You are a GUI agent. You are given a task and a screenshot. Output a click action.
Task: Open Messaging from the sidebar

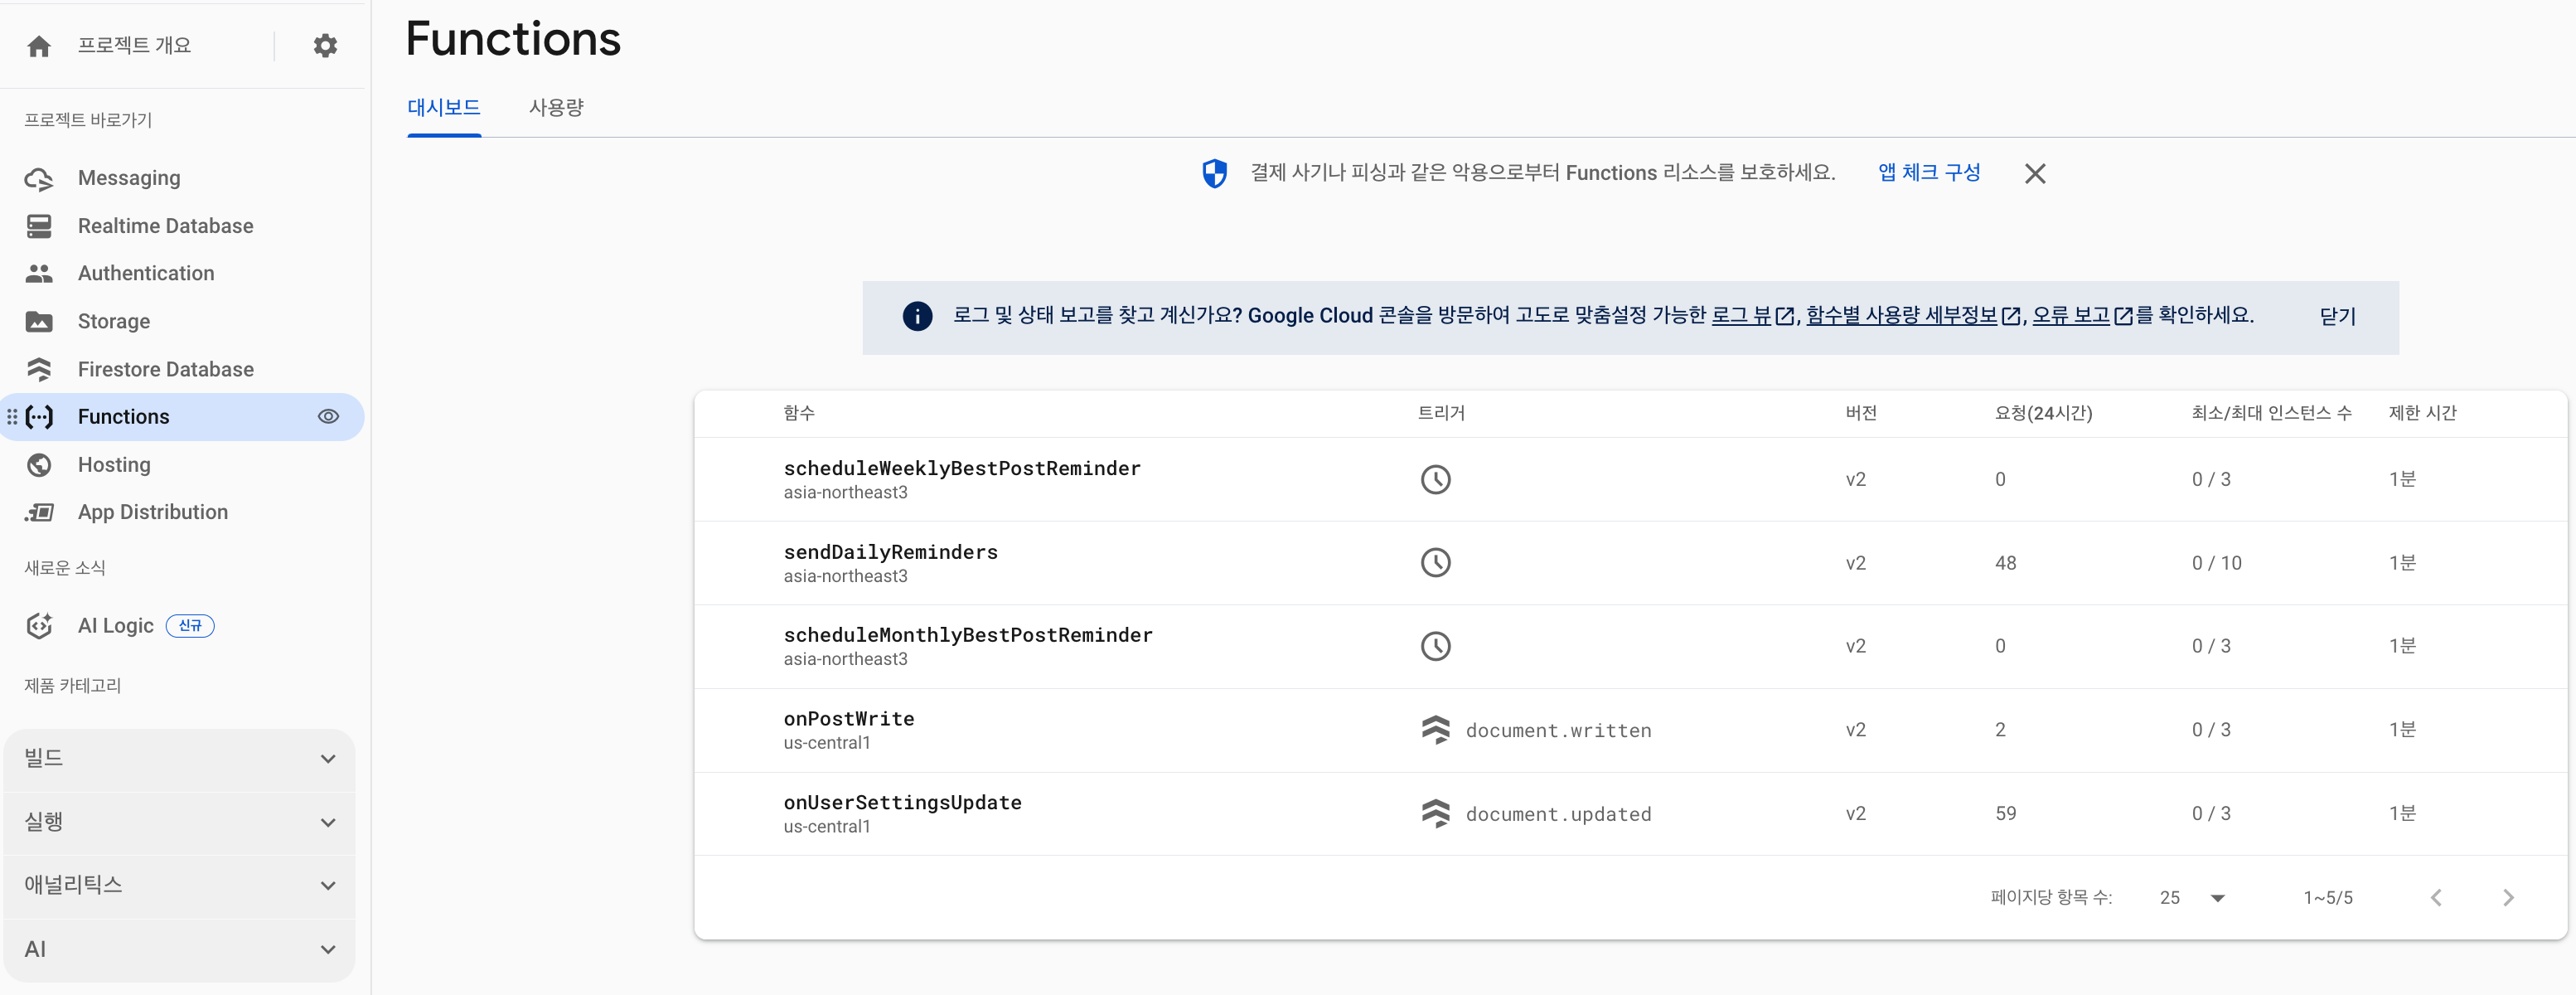[129, 178]
